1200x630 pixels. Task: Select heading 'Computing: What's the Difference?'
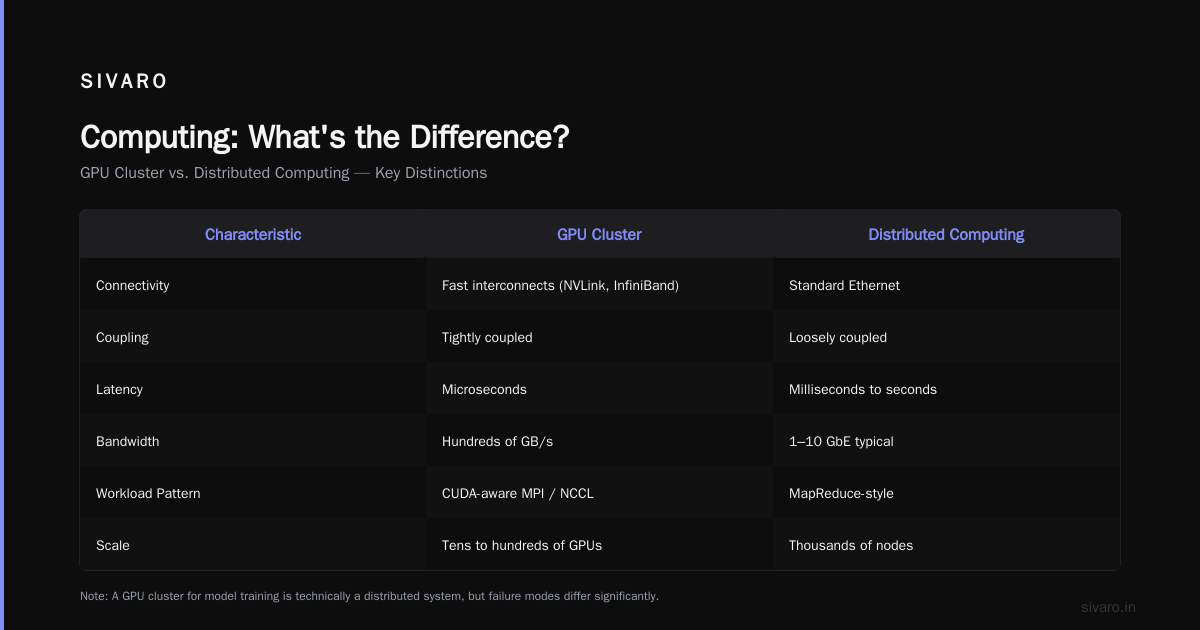coord(324,137)
